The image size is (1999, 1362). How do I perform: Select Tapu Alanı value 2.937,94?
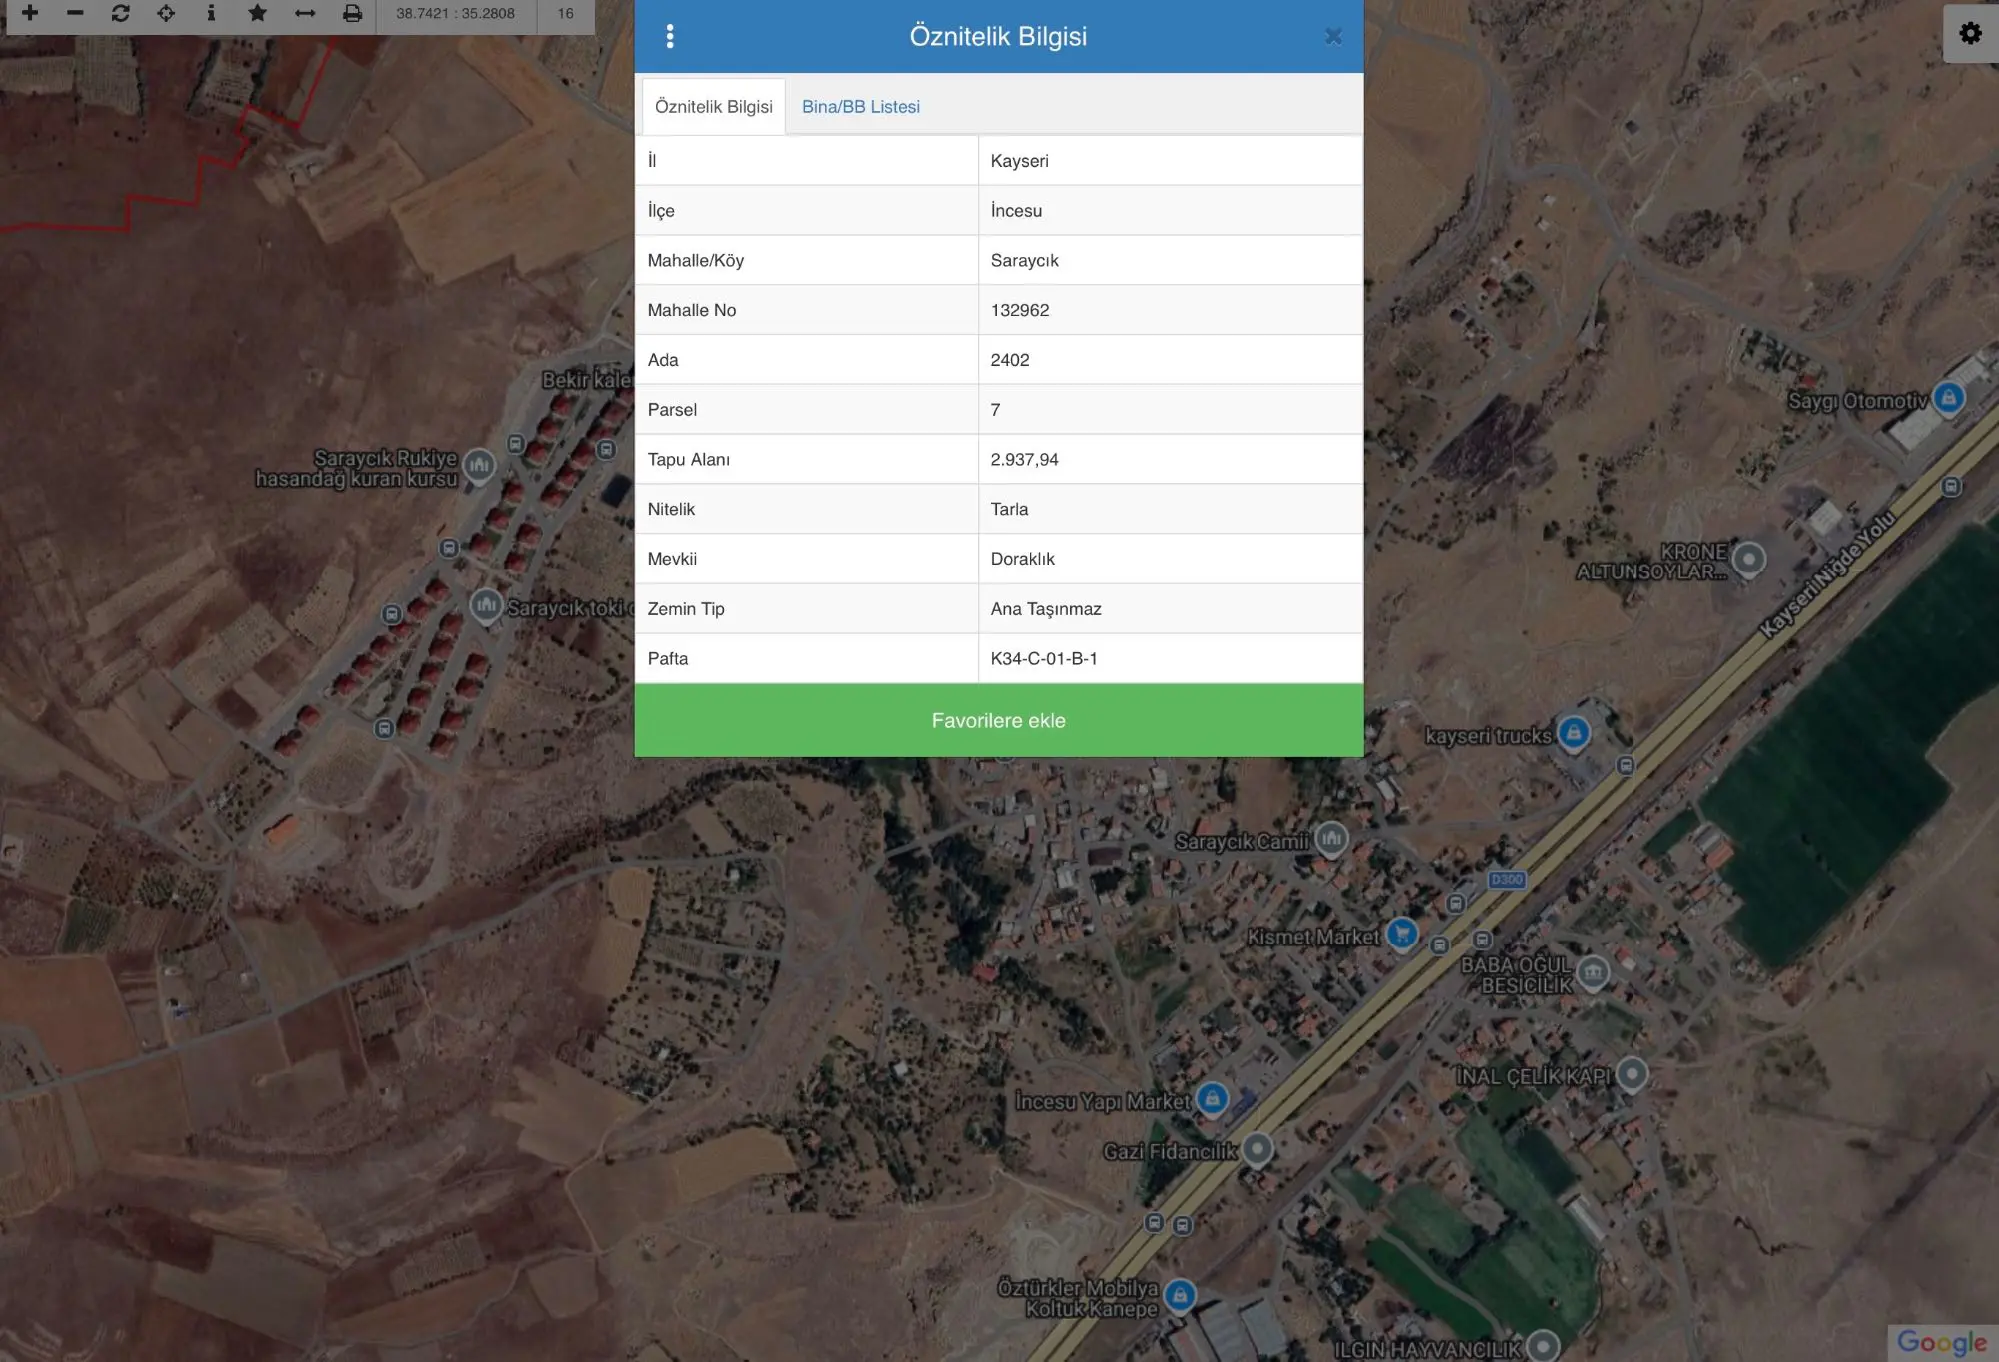tap(1024, 459)
